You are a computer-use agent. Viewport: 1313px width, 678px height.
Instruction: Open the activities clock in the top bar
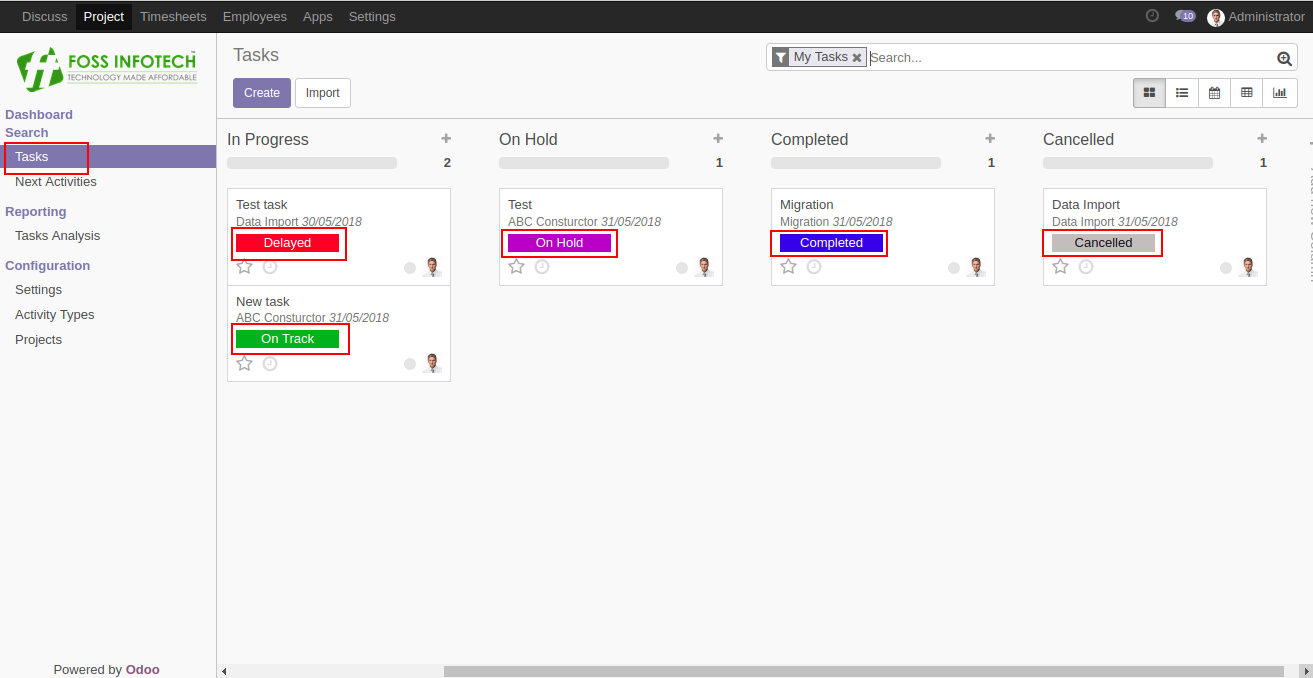[x=1152, y=16]
